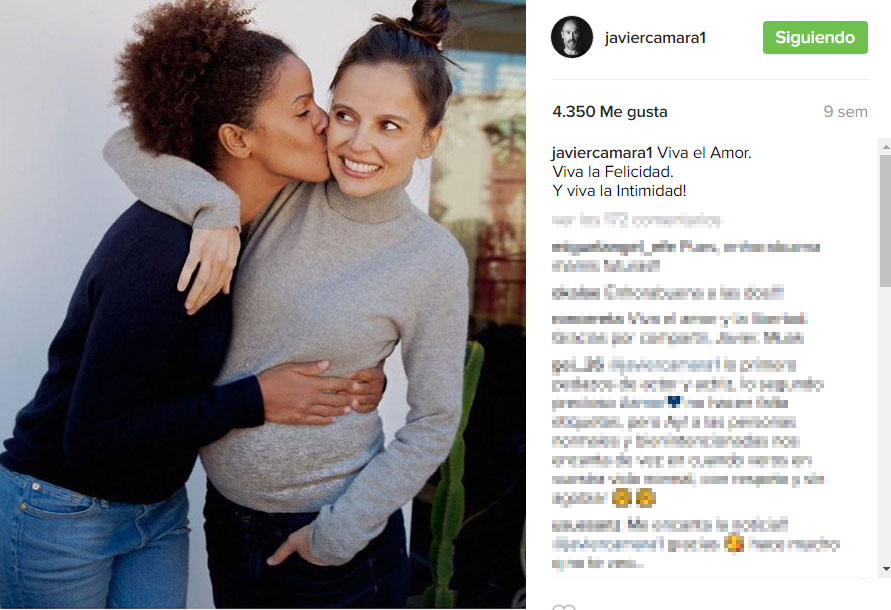This screenshot has height=610, width=891.
Task: Click the comments scrollbar thumb
Action: click(885, 220)
